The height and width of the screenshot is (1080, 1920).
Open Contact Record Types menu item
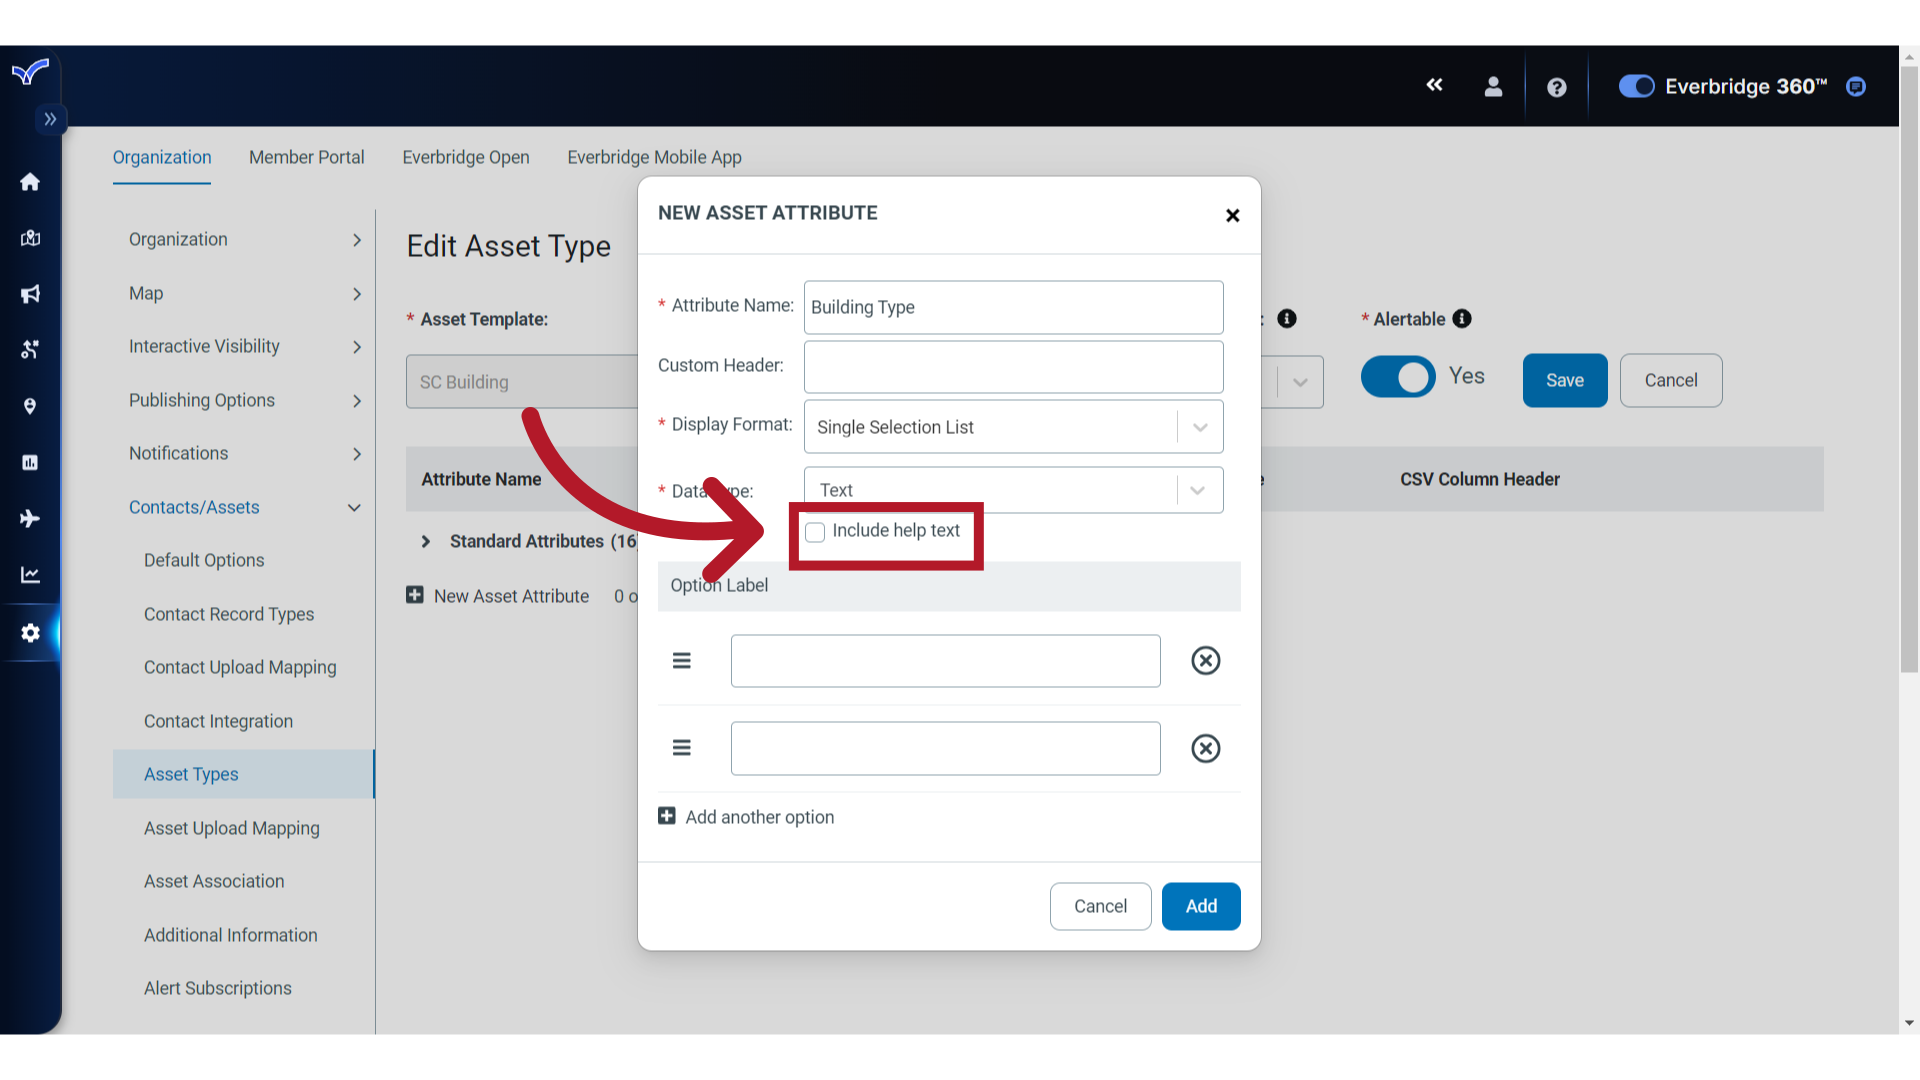tap(229, 614)
